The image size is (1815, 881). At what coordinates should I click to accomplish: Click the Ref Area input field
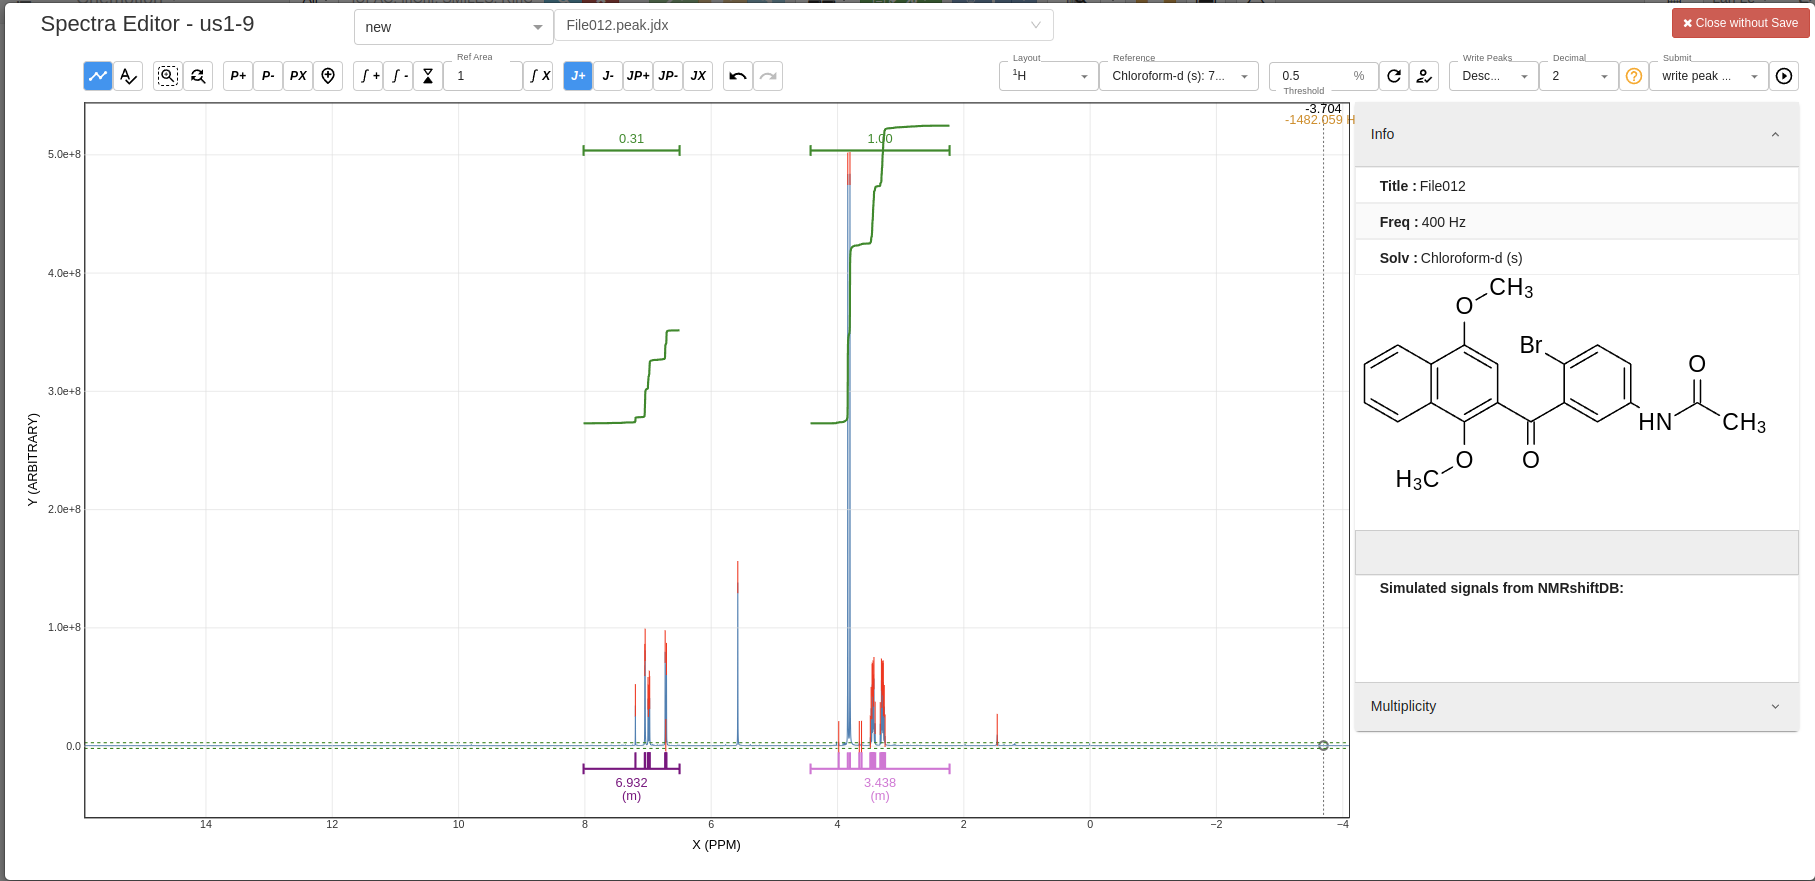(483, 76)
